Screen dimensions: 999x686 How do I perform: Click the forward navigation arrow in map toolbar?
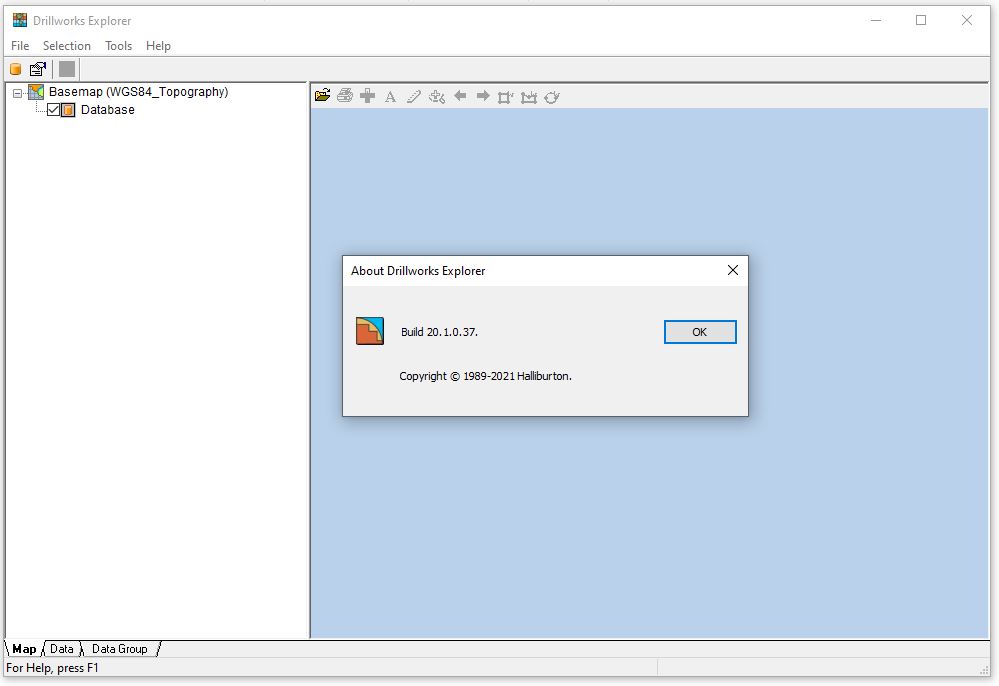point(482,96)
